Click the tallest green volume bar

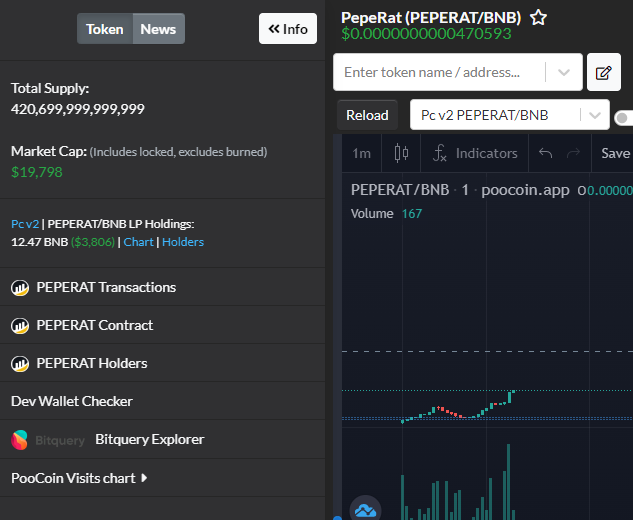point(509,482)
